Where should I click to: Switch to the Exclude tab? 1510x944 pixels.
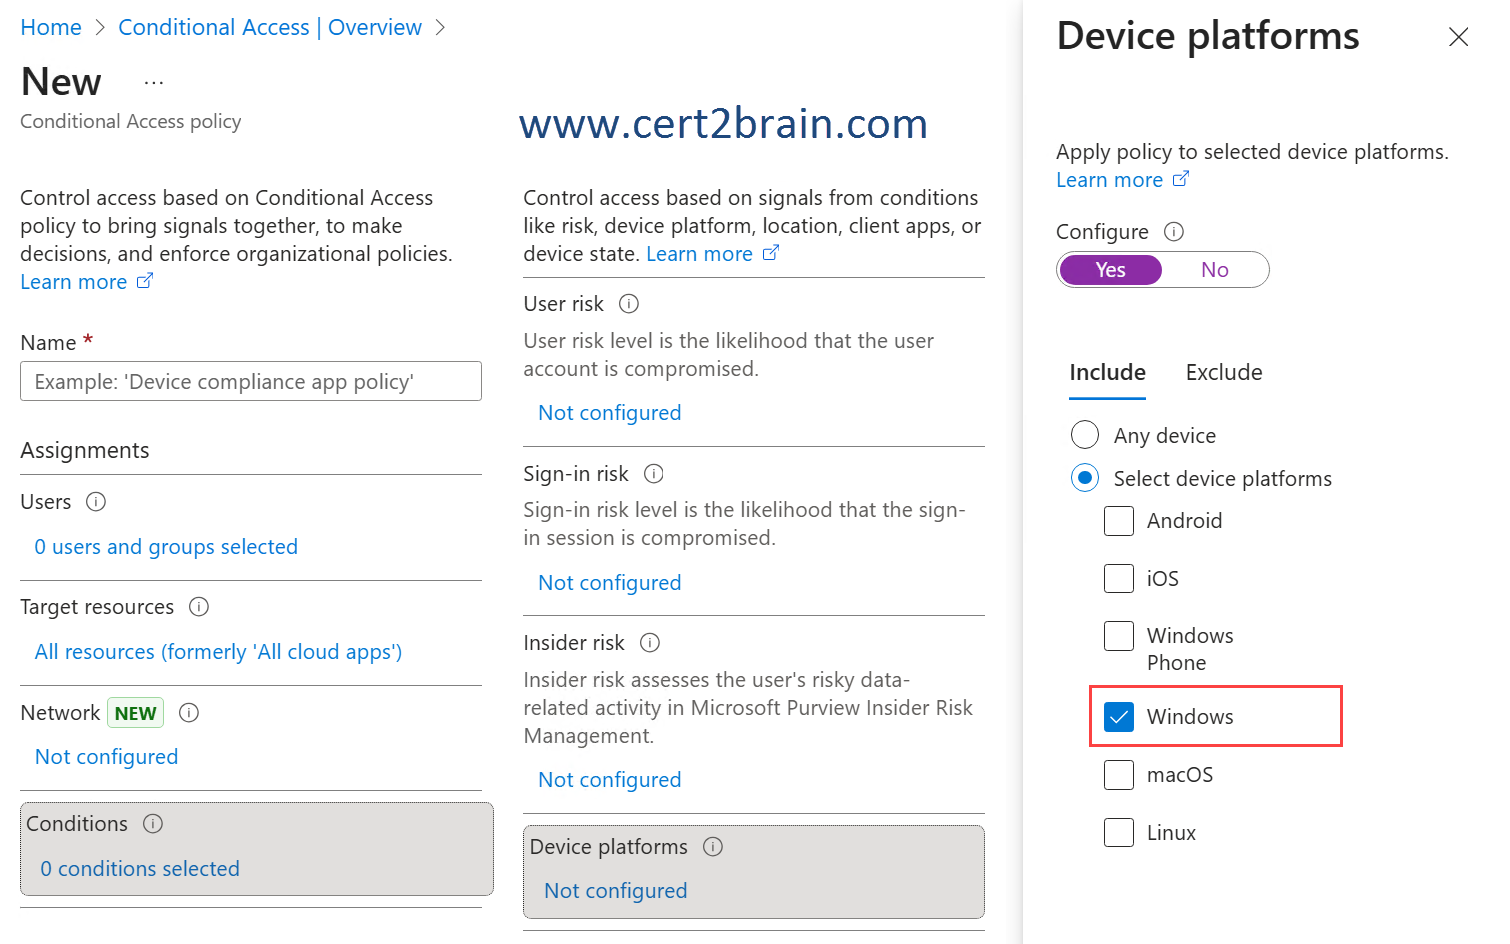(1224, 373)
